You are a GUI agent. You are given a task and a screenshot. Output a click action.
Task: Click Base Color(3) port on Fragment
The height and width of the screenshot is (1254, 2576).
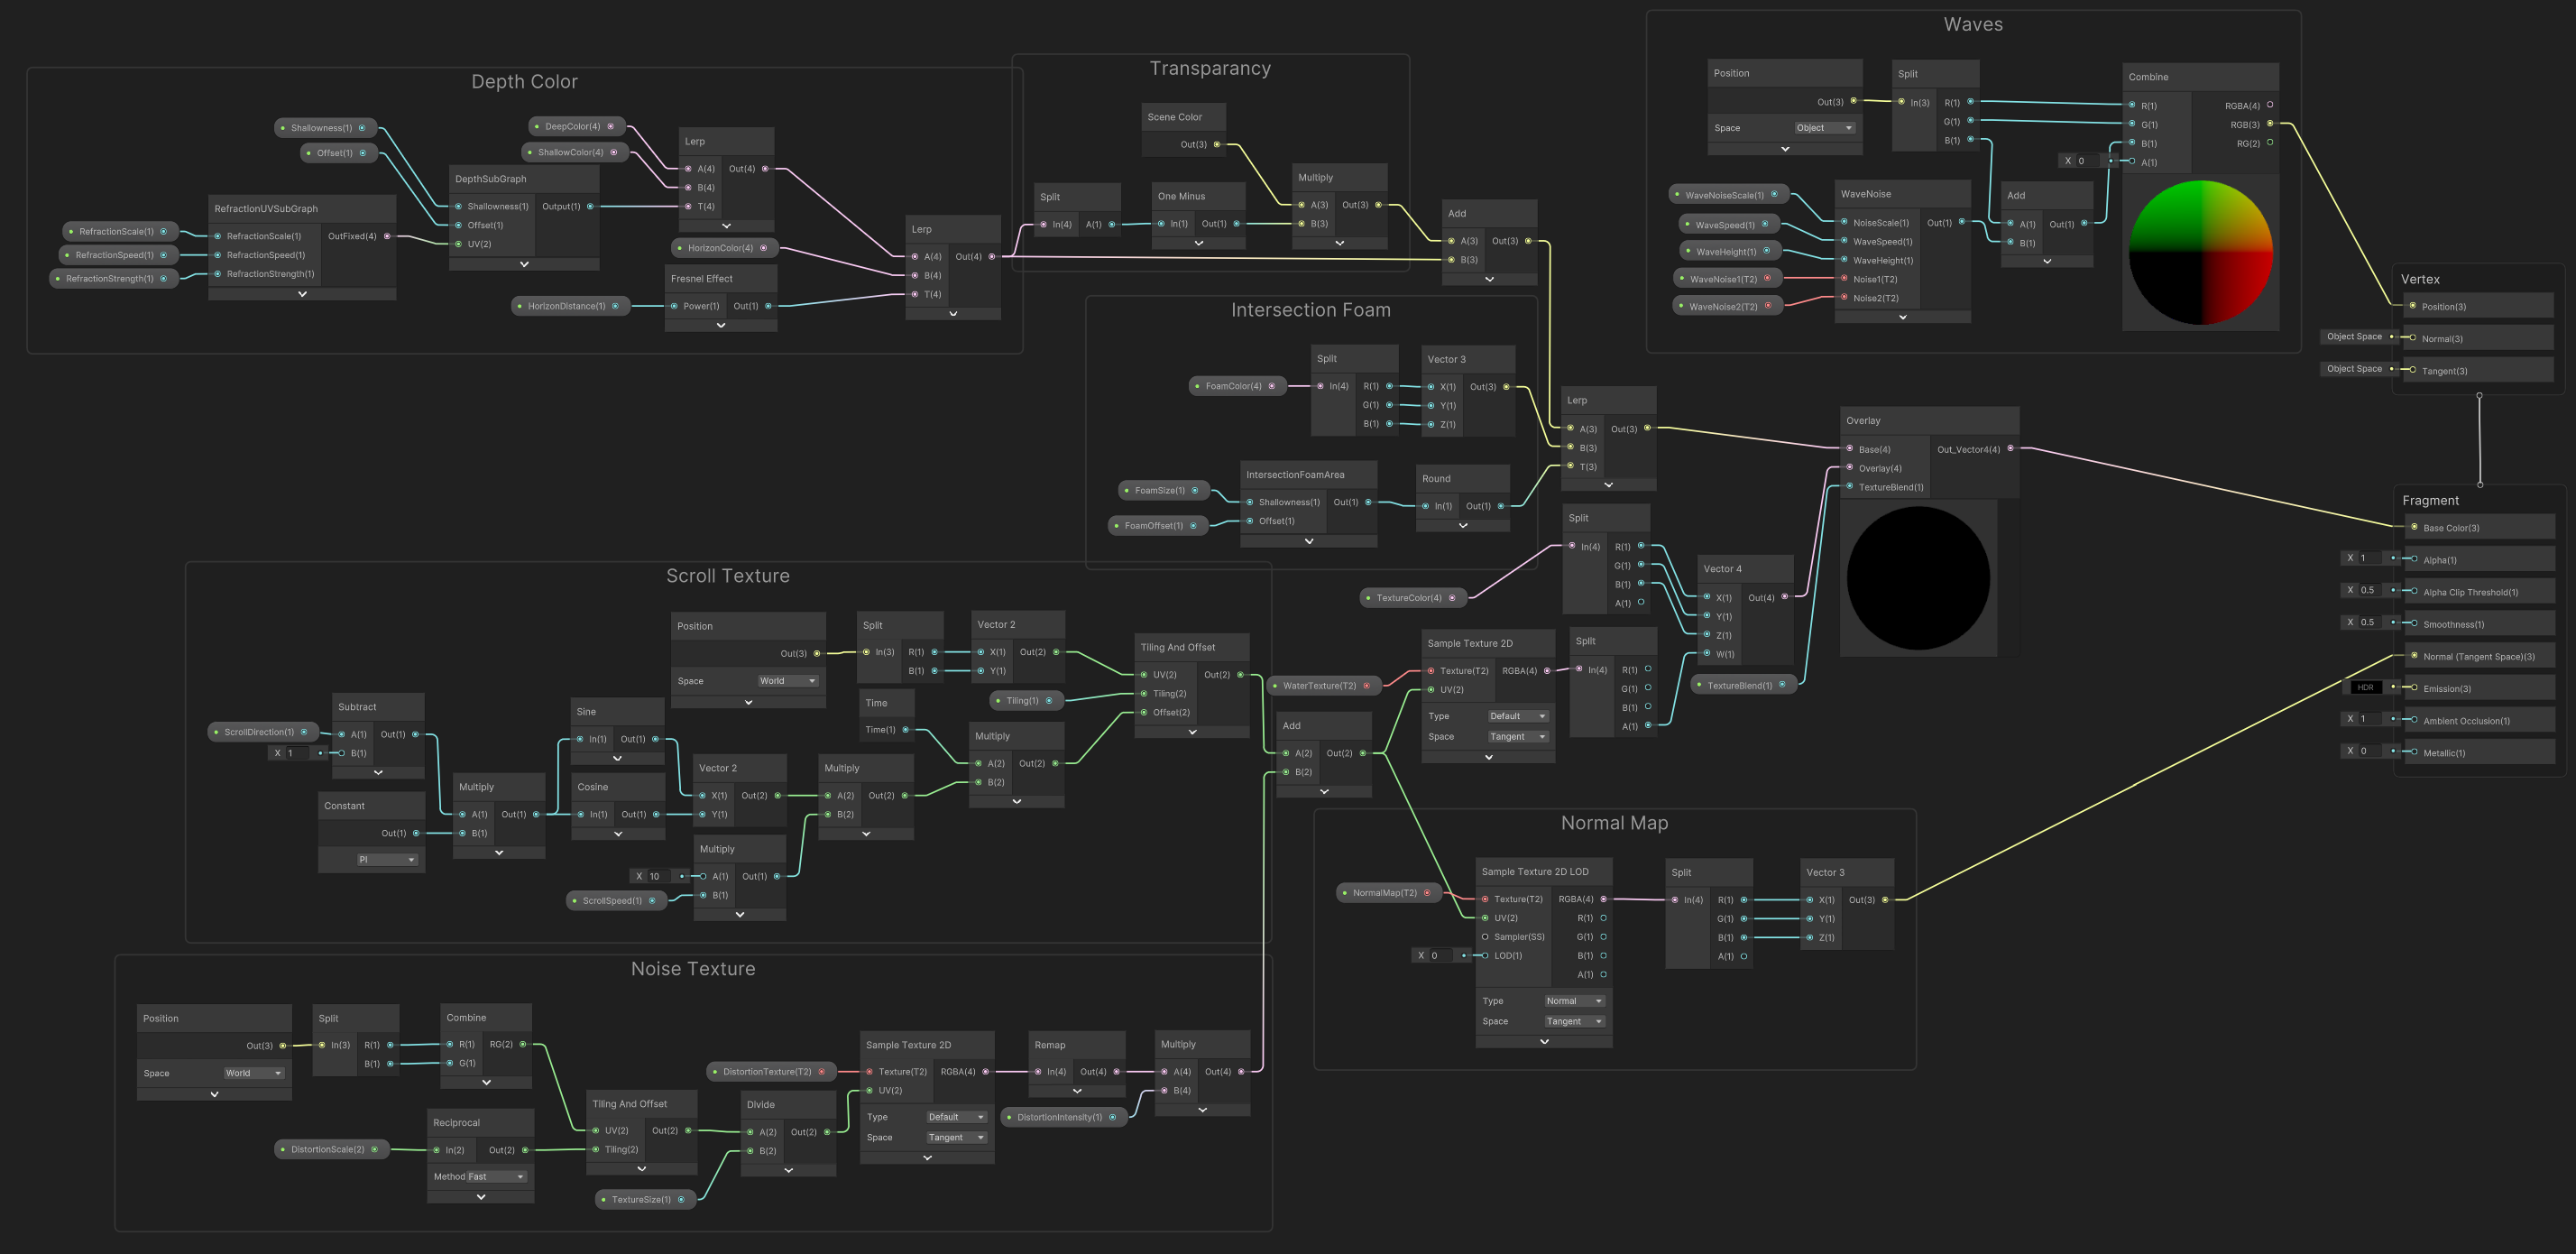[2414, 527]
